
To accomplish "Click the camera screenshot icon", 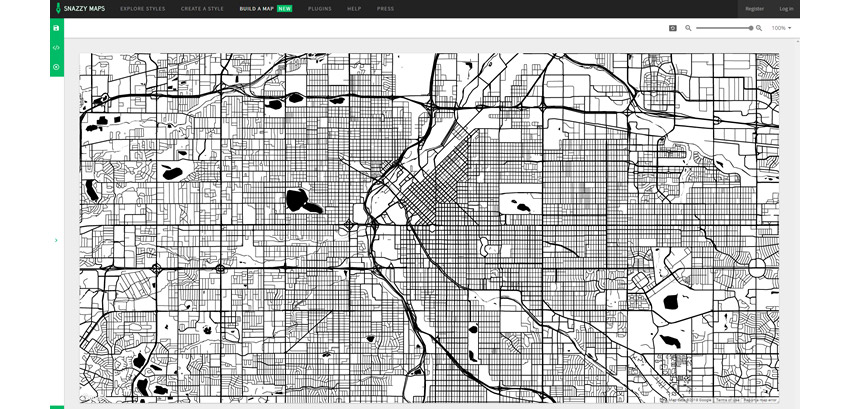I will 673,28.
